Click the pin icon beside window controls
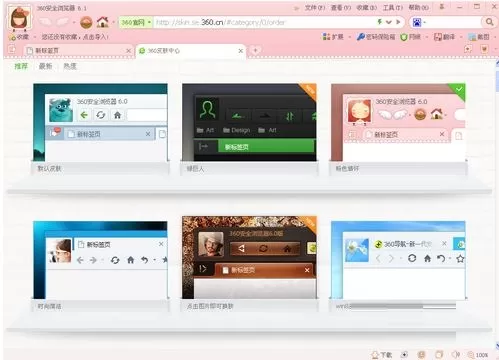The width and height of the screenshot is (499, 360). pos(442,7)
